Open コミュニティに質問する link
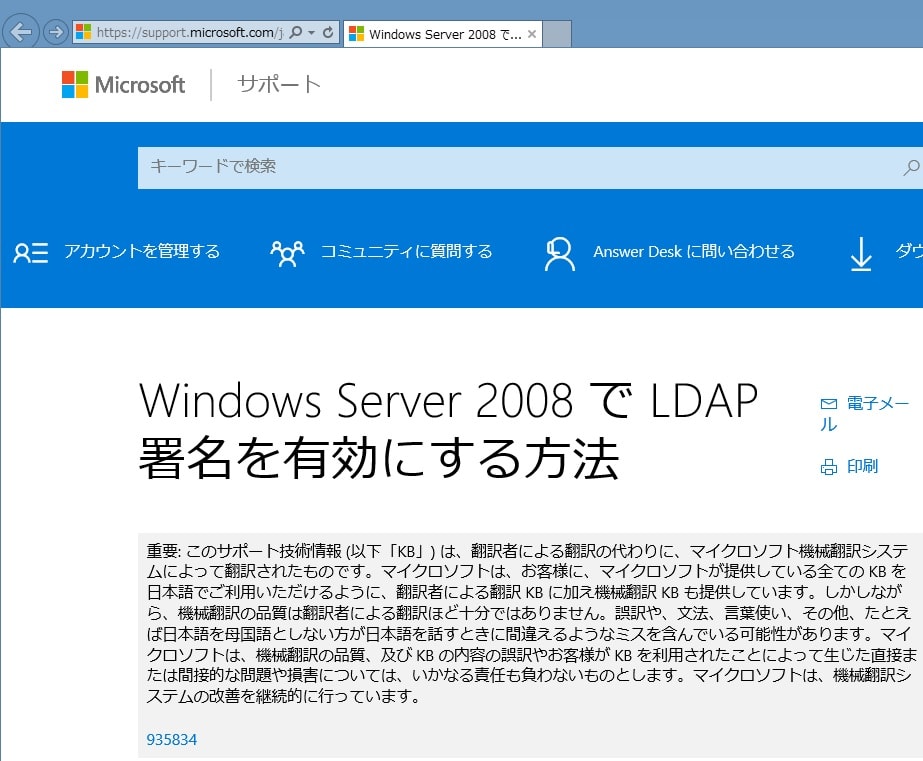Viewport: 923px width, 761px height. click(406, 252)
